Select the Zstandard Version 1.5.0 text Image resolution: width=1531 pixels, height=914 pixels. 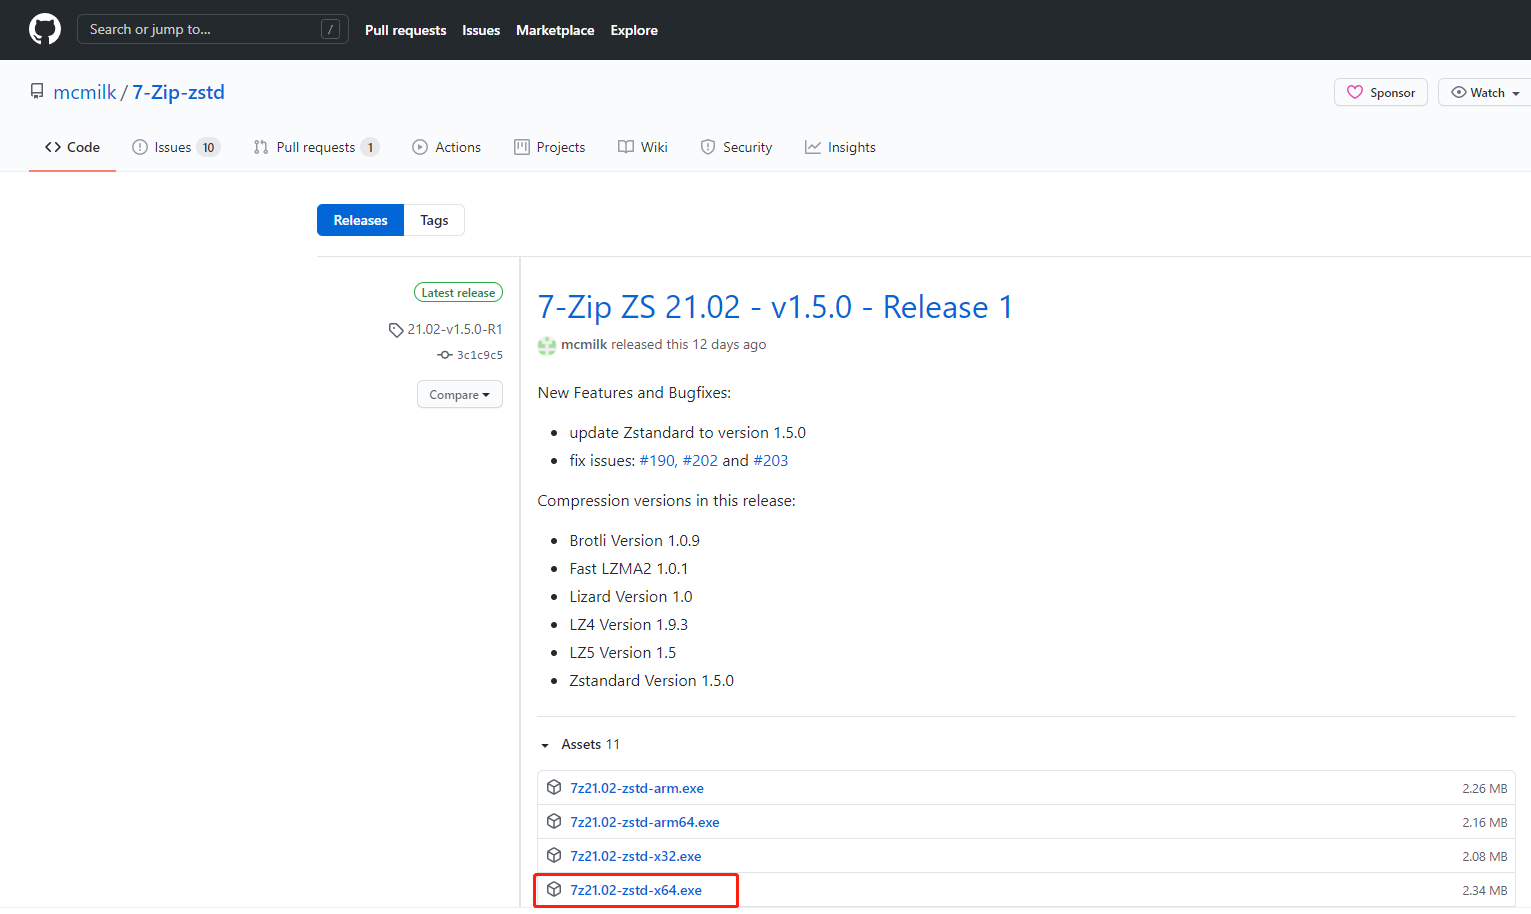point(651,680)
